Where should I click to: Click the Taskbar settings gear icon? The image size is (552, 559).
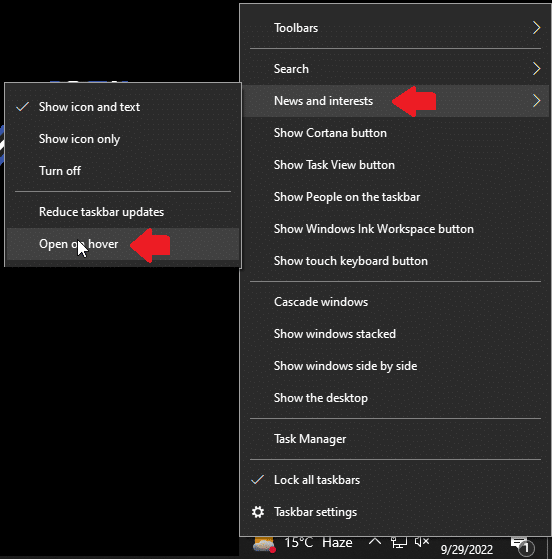pos(258,512)
